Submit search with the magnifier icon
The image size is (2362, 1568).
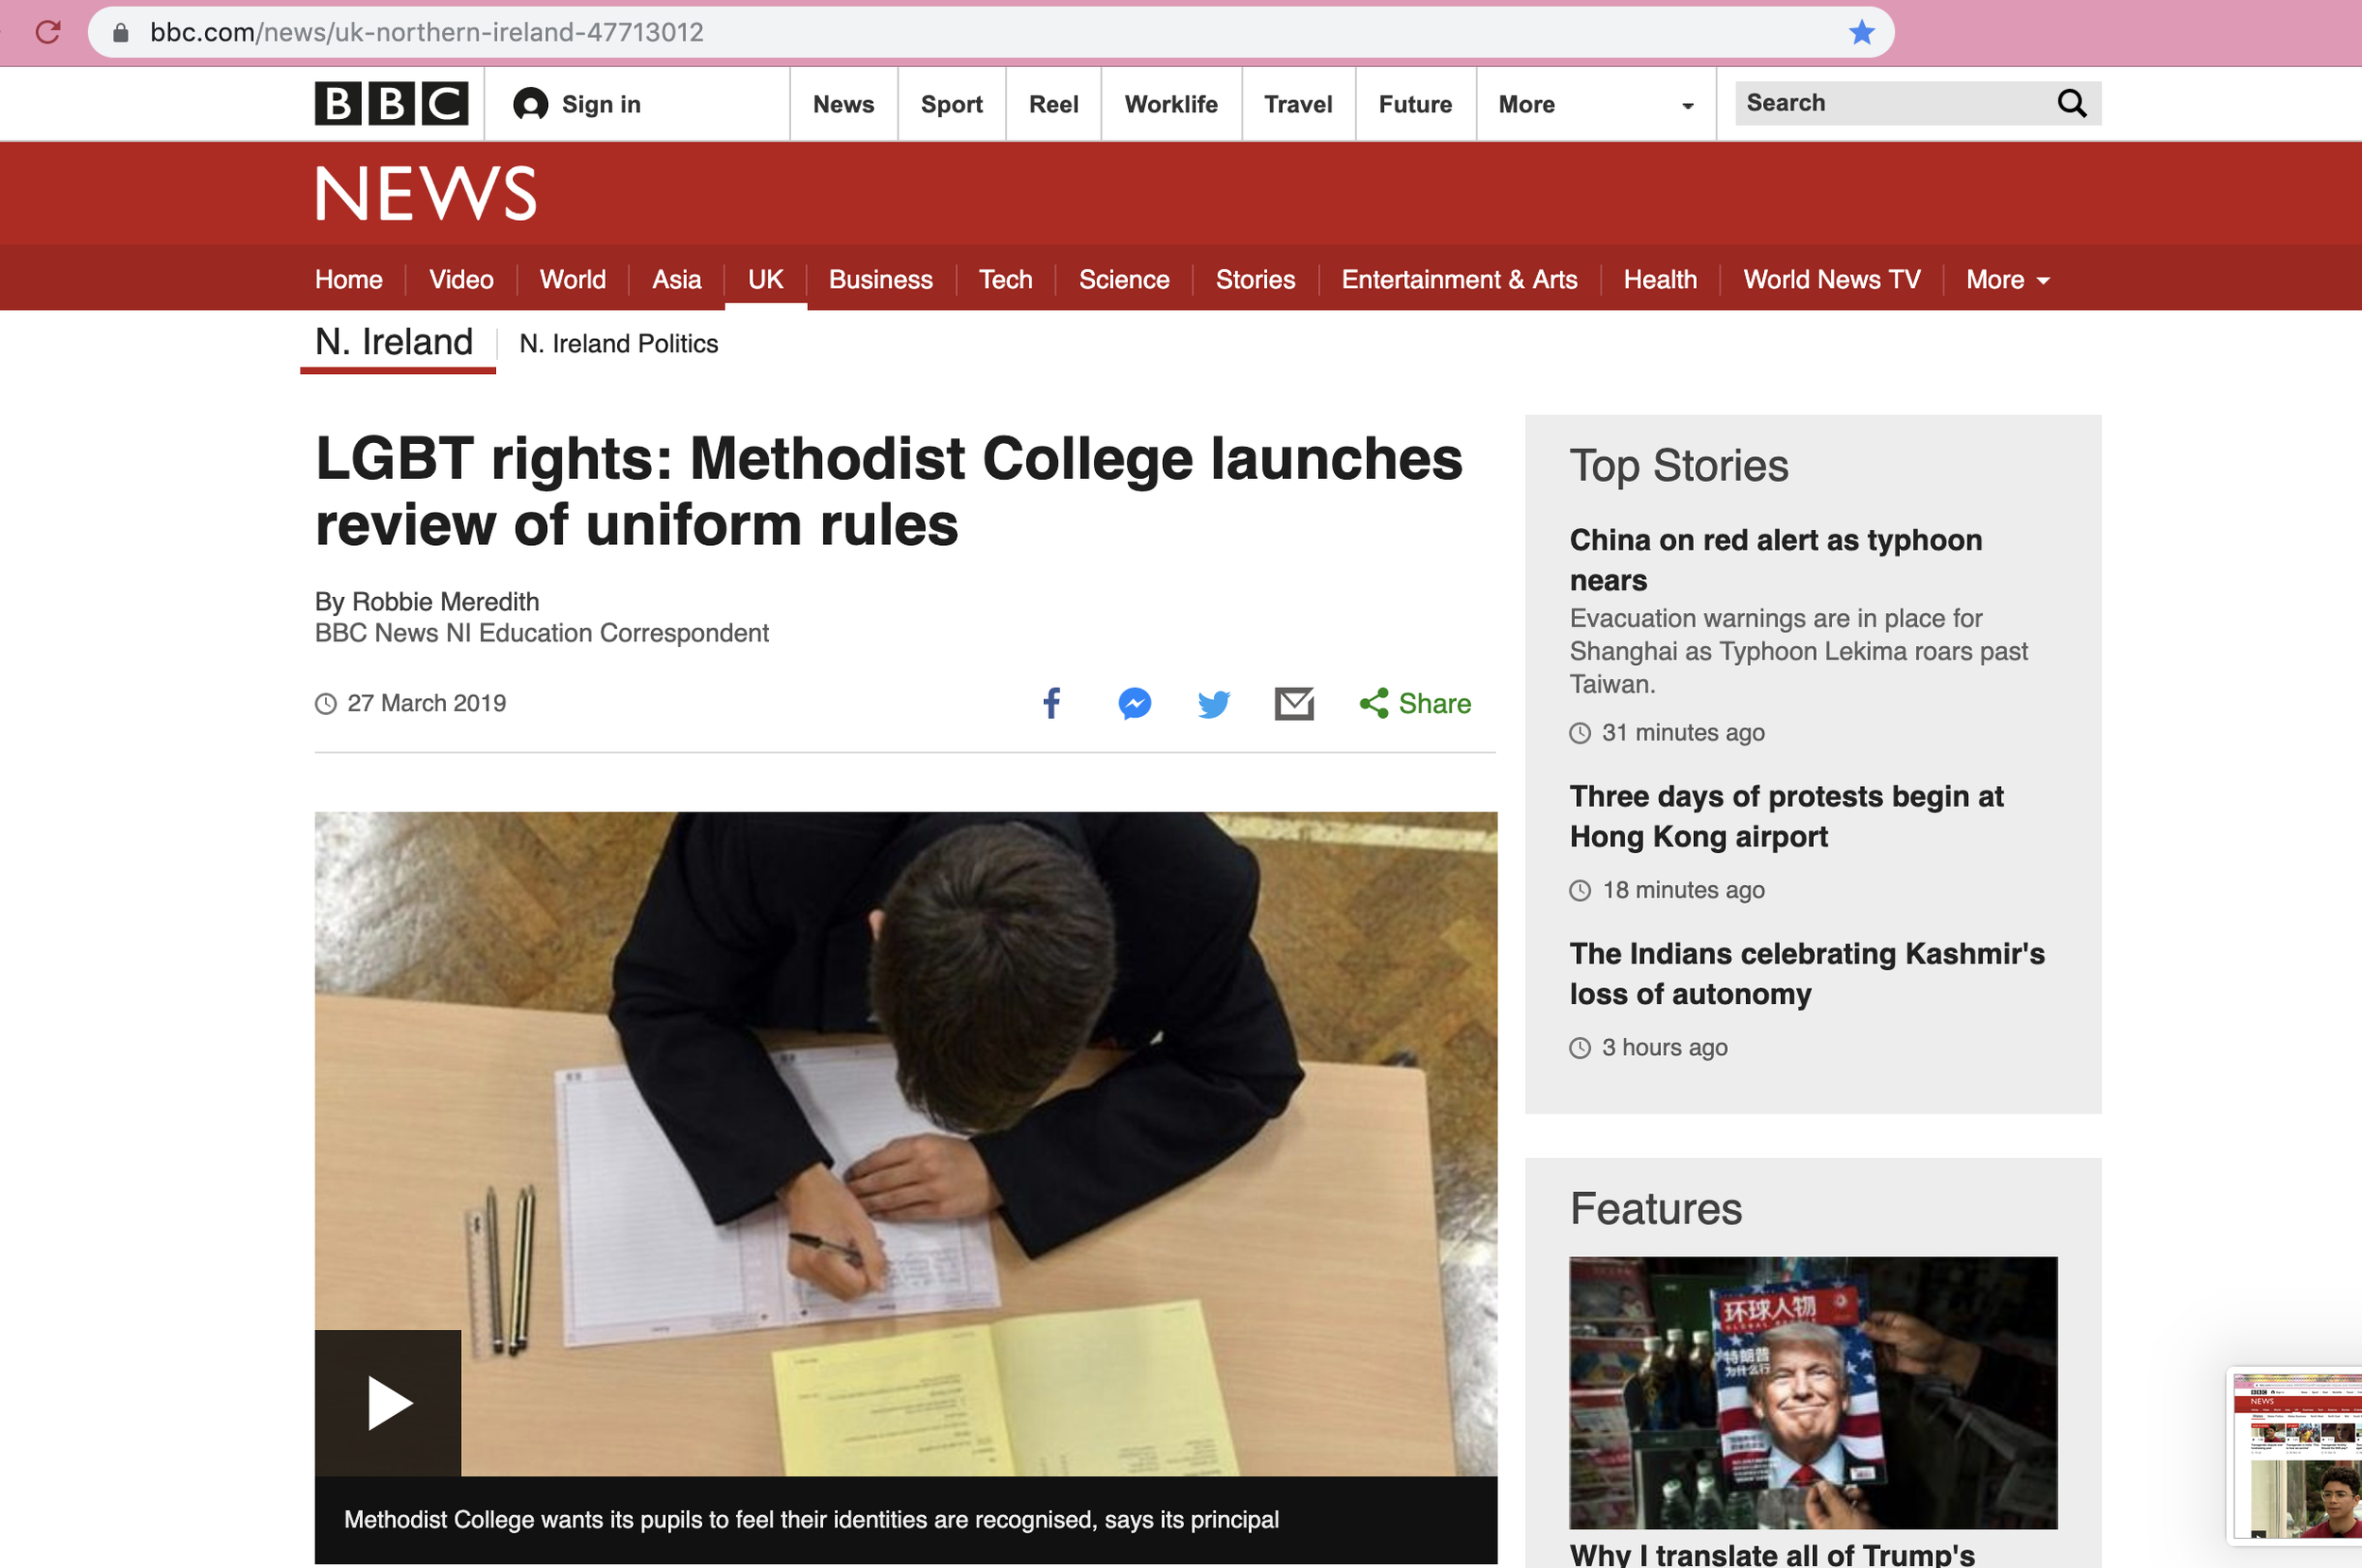click(2072, 103)
